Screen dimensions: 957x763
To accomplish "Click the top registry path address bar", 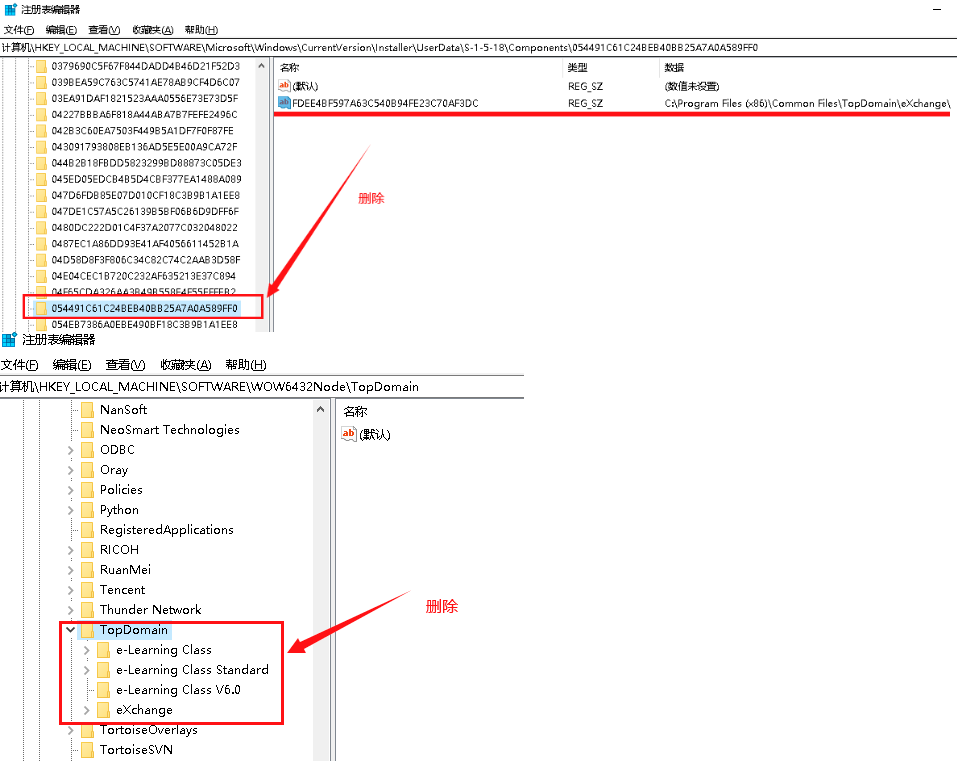I will [x=478, y=48].
